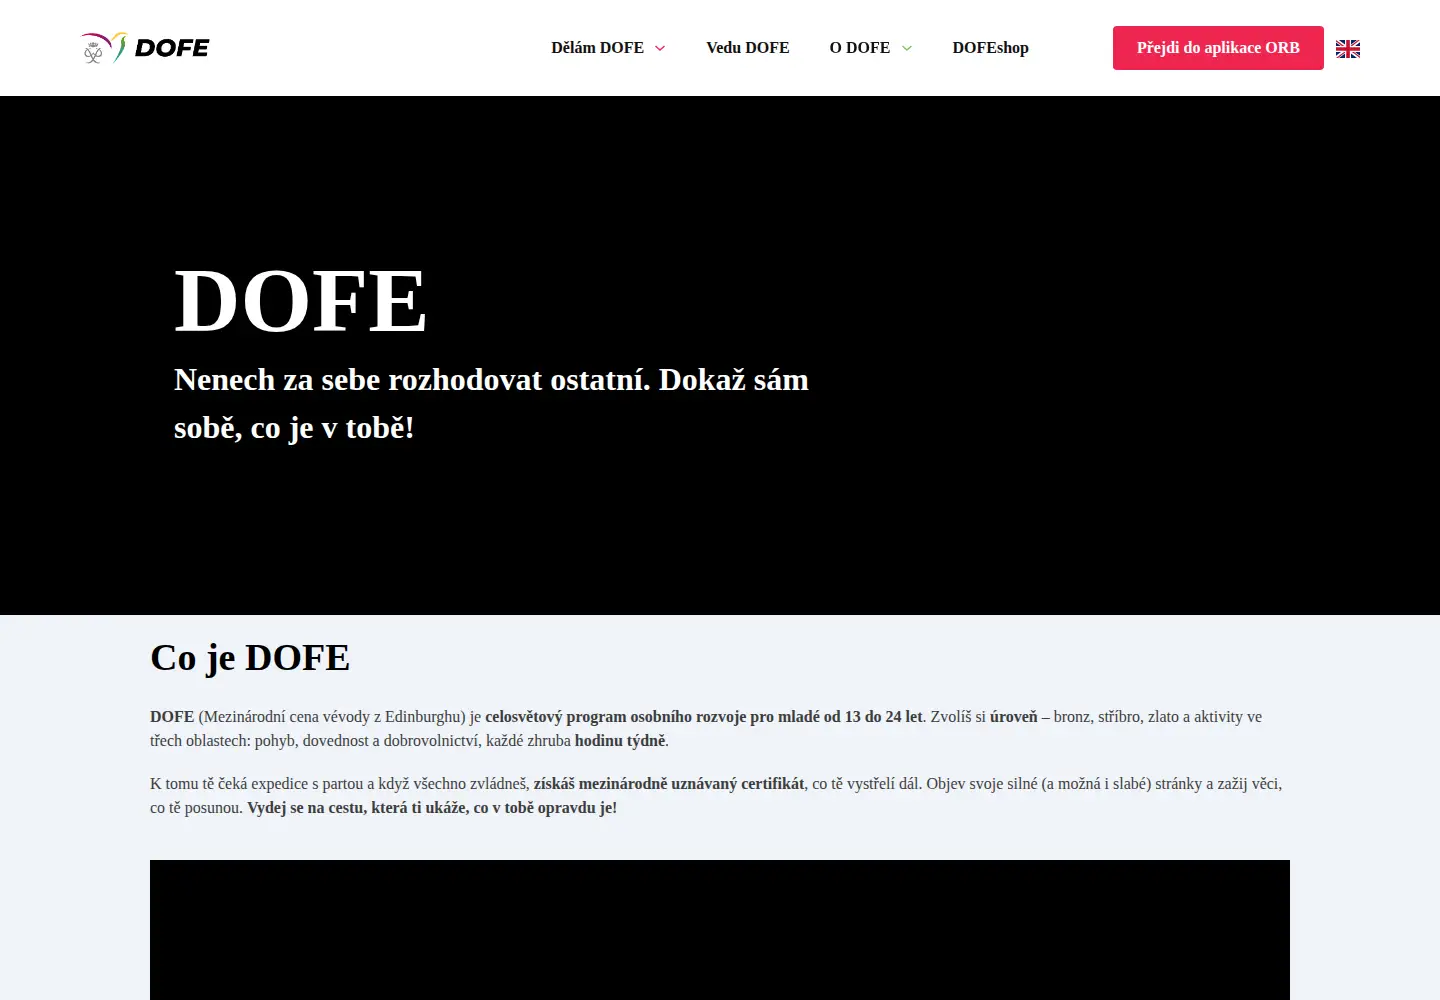The image size is (1440, 1000).
Task: Go to the DOFEshop menu item
Action: (990, 48)
